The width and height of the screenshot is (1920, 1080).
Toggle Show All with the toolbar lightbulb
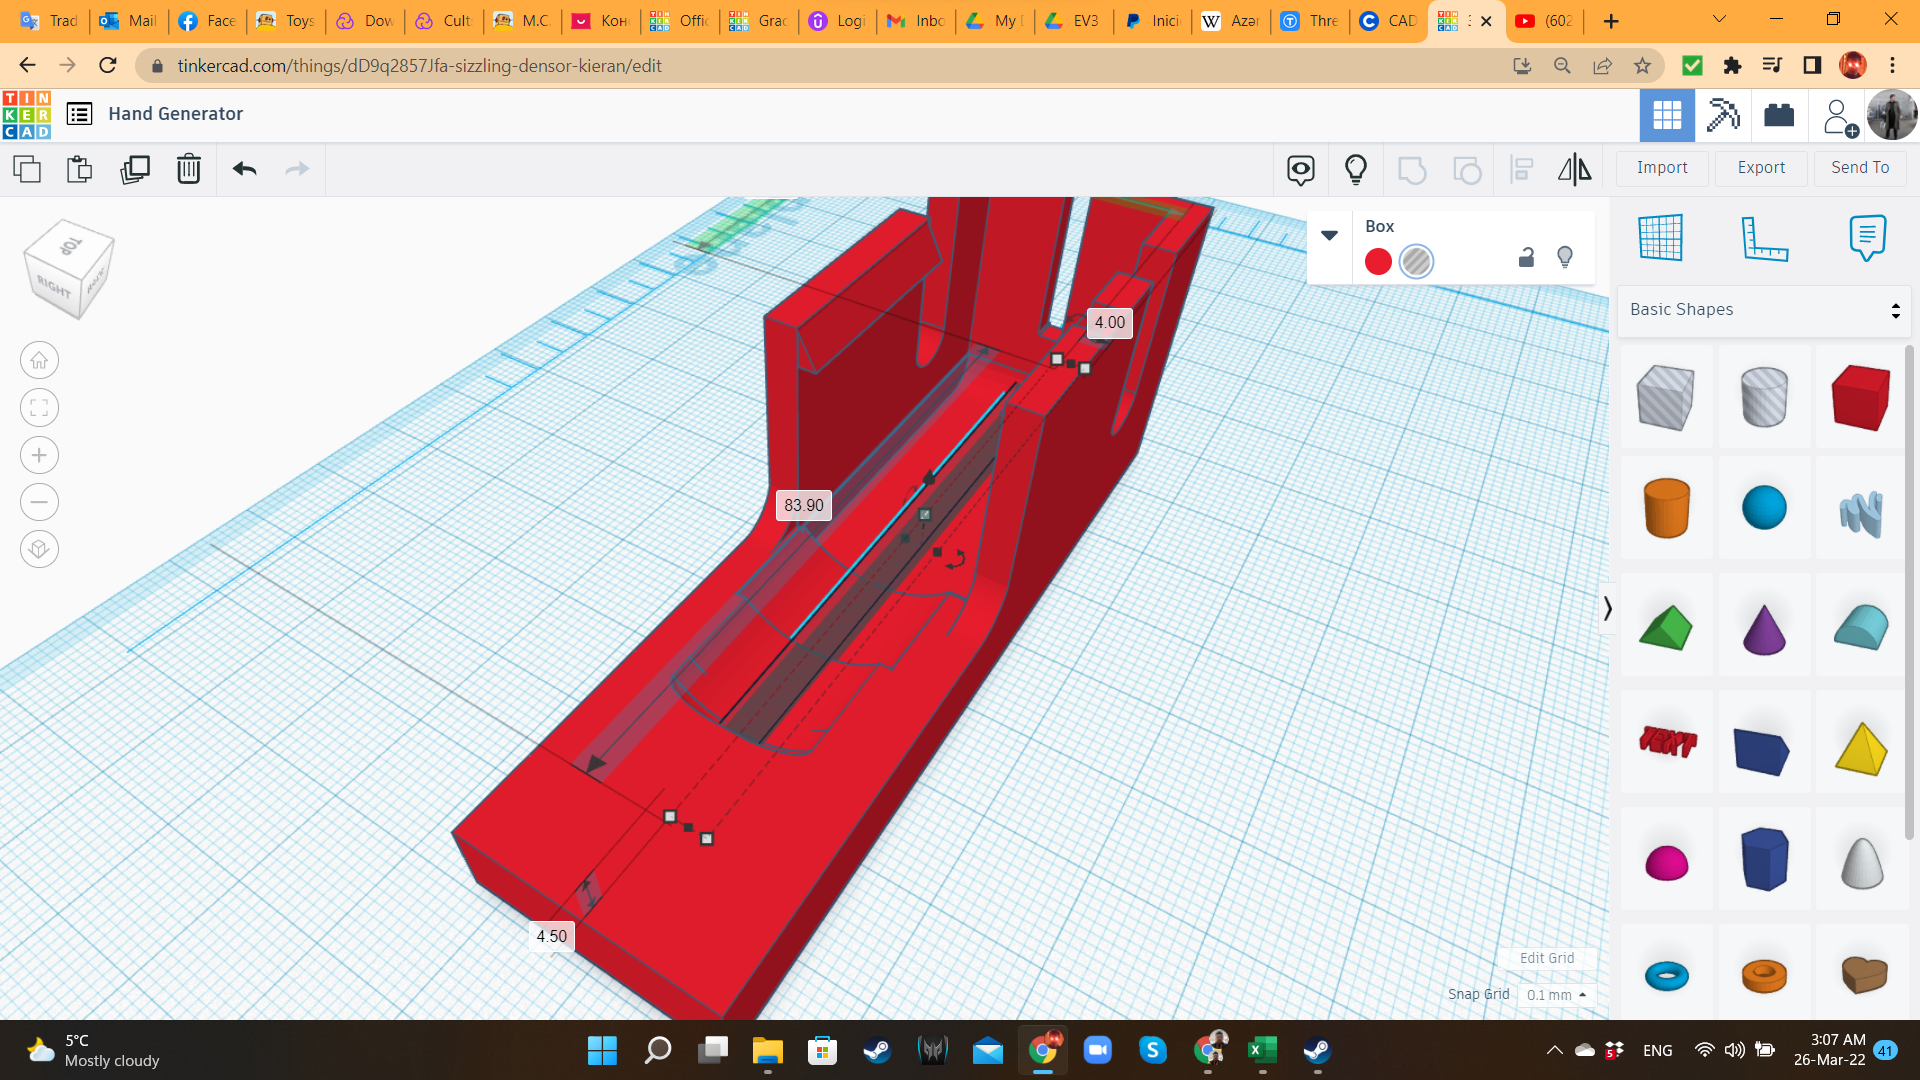pos(1356,170)
